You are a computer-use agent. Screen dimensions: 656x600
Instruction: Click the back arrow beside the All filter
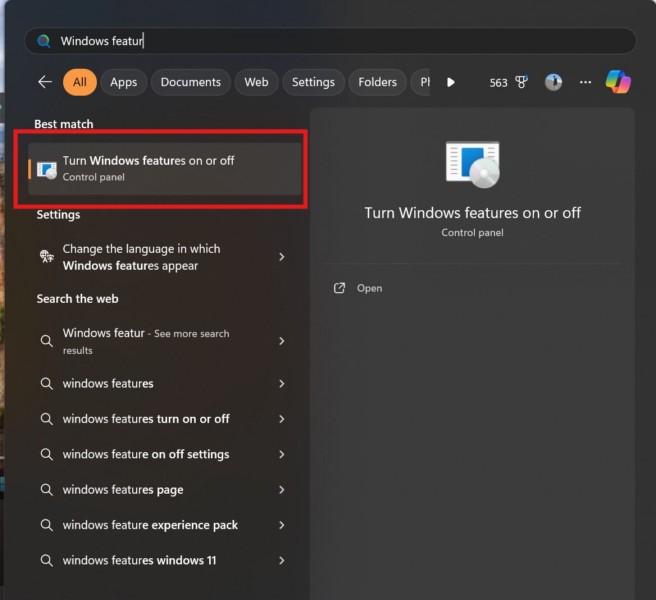coord(44,82)
